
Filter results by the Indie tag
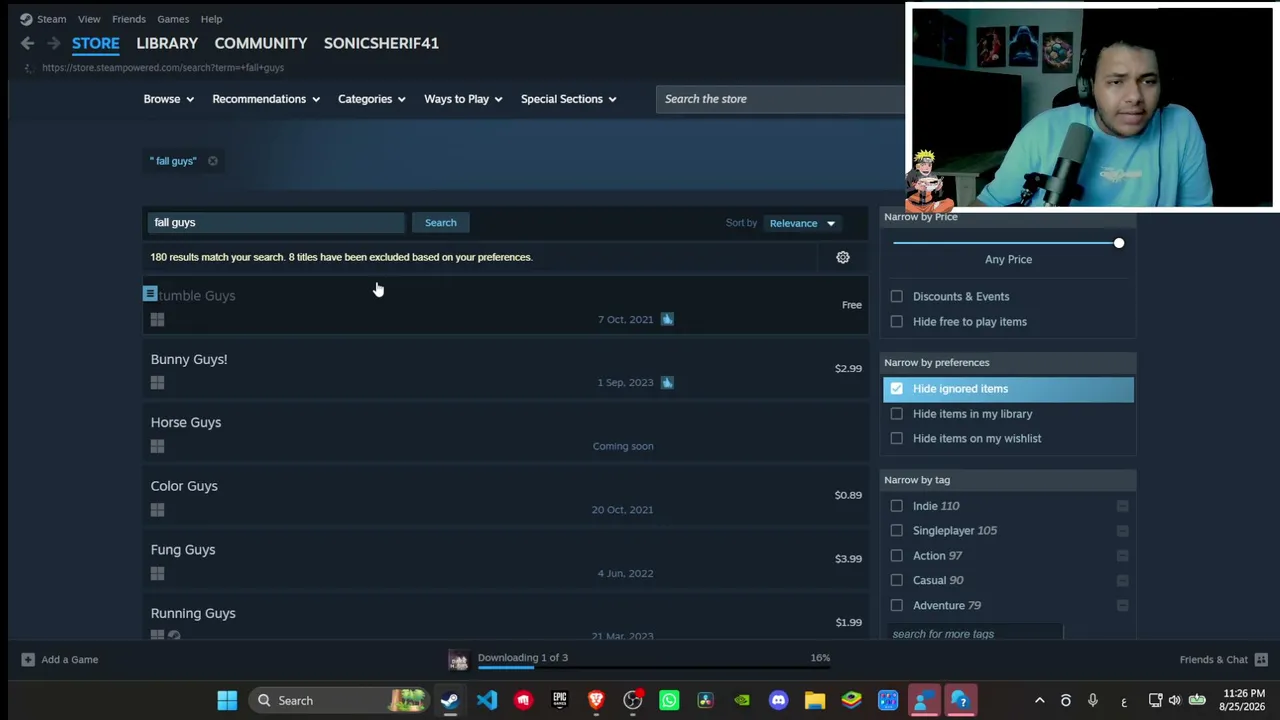point(897,506)
